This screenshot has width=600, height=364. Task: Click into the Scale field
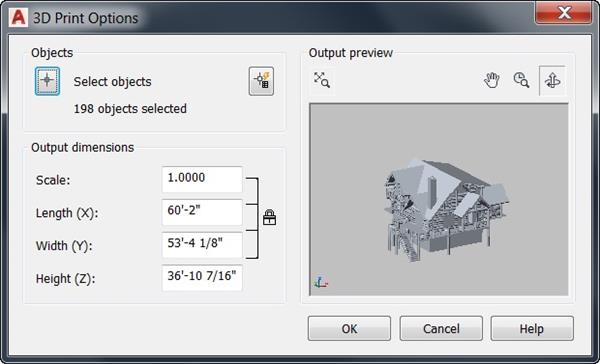tap(202, 180)
